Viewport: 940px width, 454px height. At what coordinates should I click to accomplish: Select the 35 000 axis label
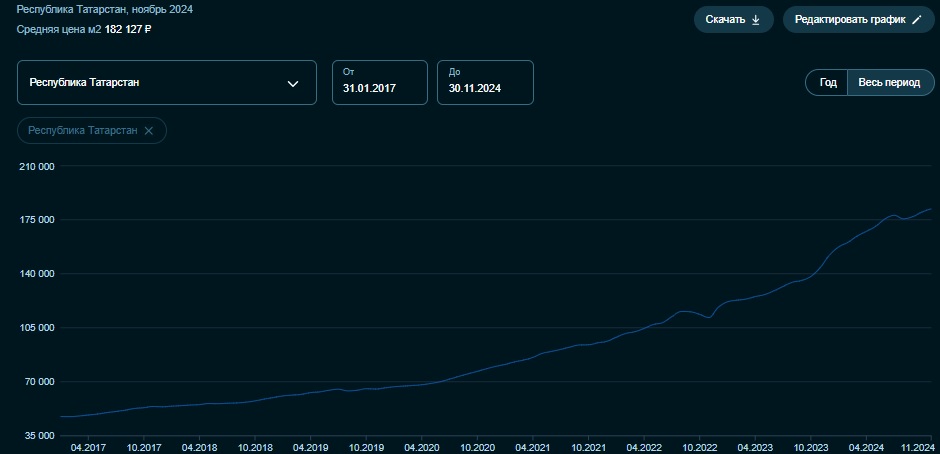click(x=40, y=436)
